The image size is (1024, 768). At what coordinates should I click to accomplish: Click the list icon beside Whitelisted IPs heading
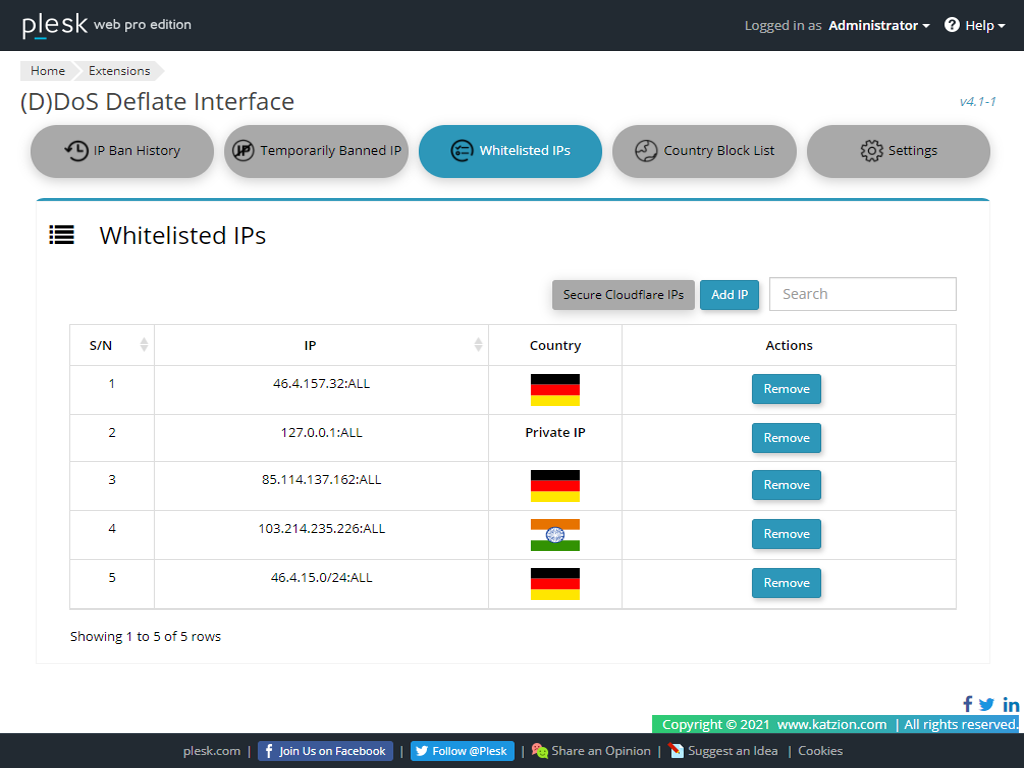(62, 235)
